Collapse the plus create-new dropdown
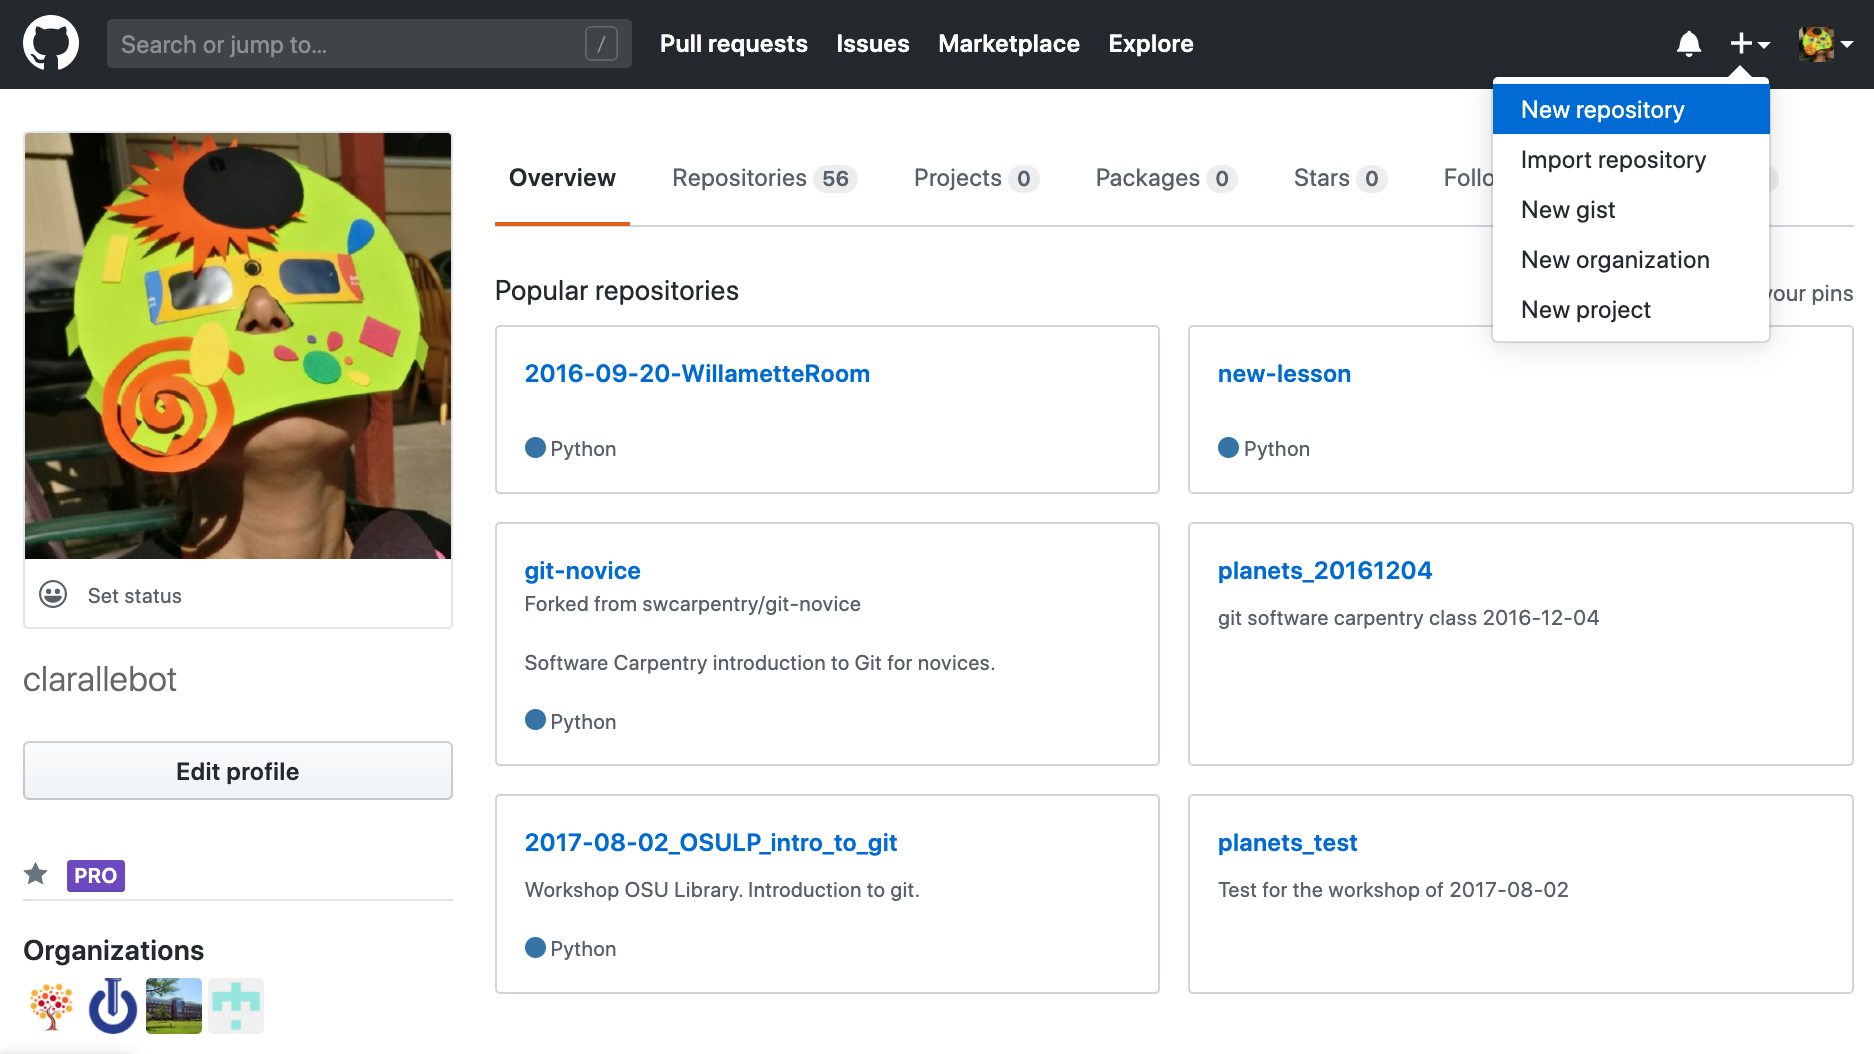Screen dimensions: 1874x1054 pyautogui.click(x=1749, y=44)
